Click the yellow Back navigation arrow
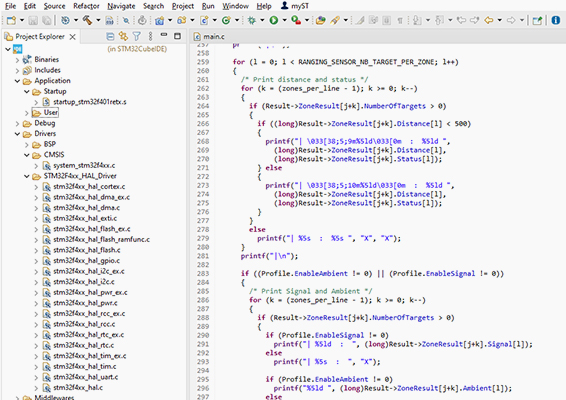This screenshot has height=400, width=566. coord(489,21)
